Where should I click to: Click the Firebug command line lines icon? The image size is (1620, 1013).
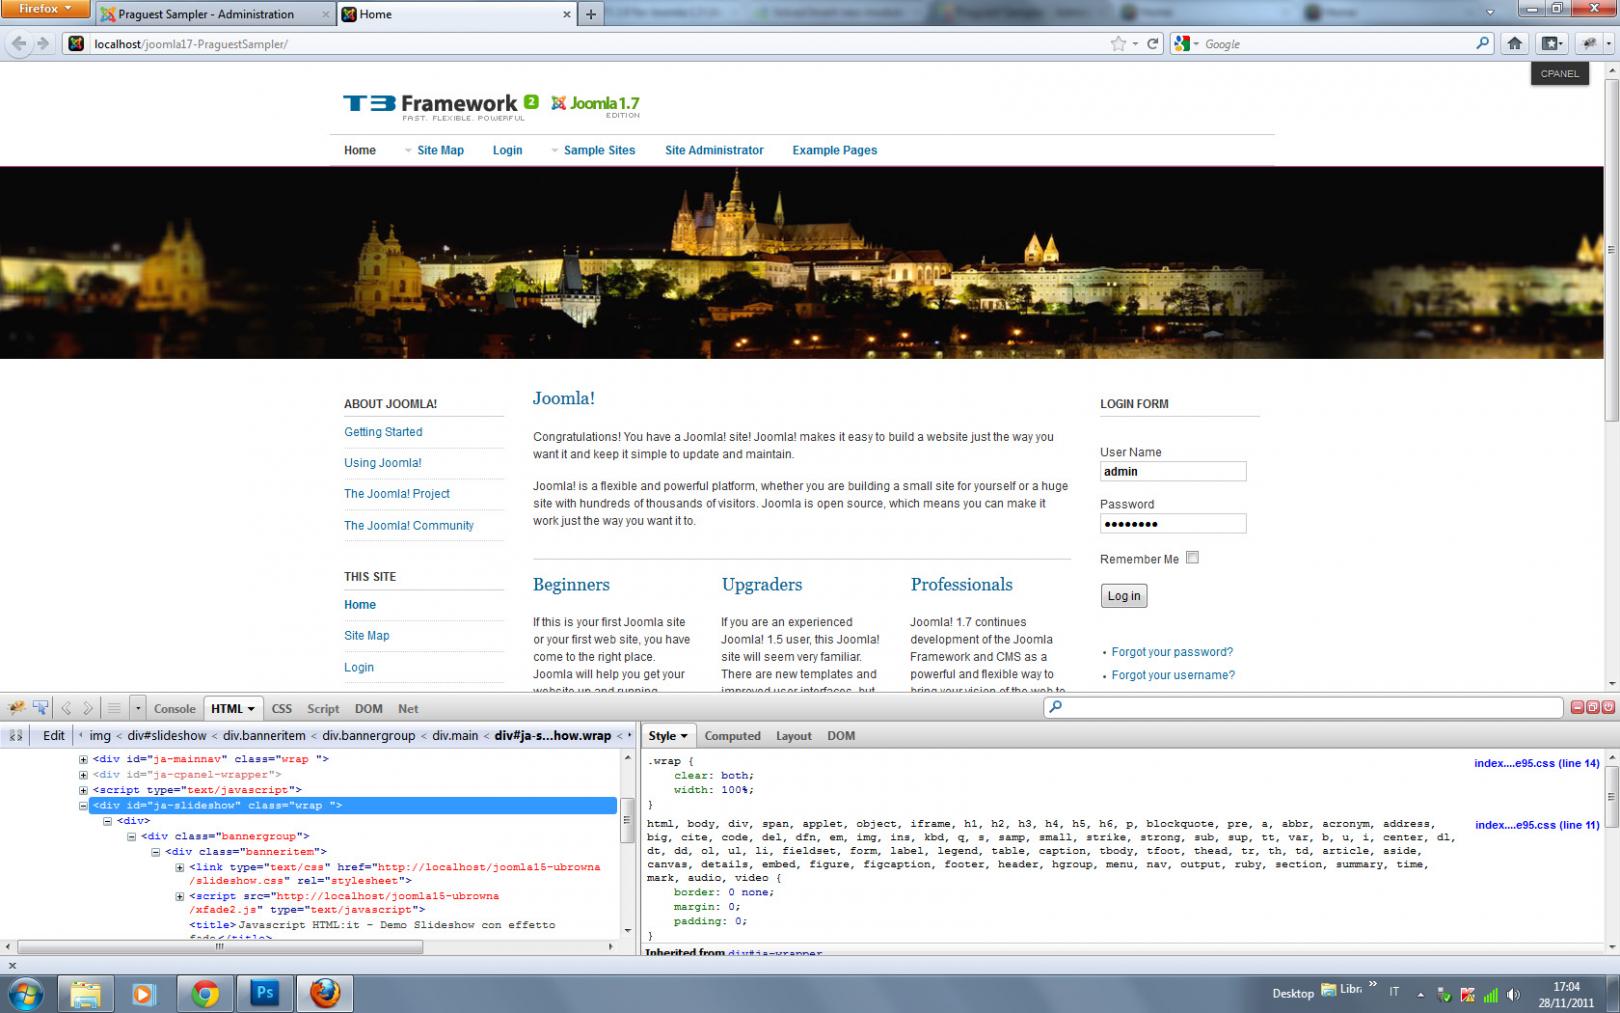(x=114, y=708)
